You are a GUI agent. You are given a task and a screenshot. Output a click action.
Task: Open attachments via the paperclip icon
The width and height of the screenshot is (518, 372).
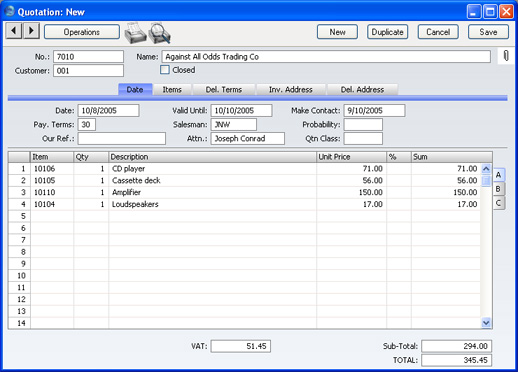[x=506, y=56]
